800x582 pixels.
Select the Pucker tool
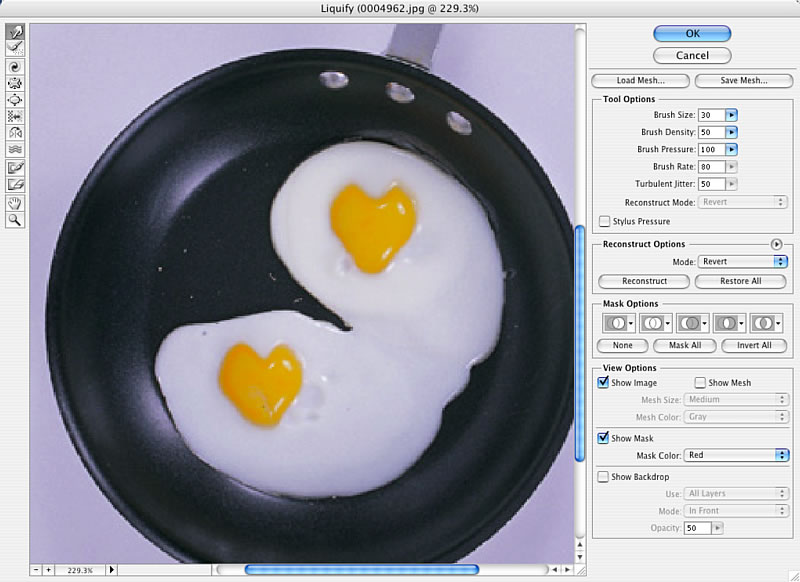click(15, 83)
